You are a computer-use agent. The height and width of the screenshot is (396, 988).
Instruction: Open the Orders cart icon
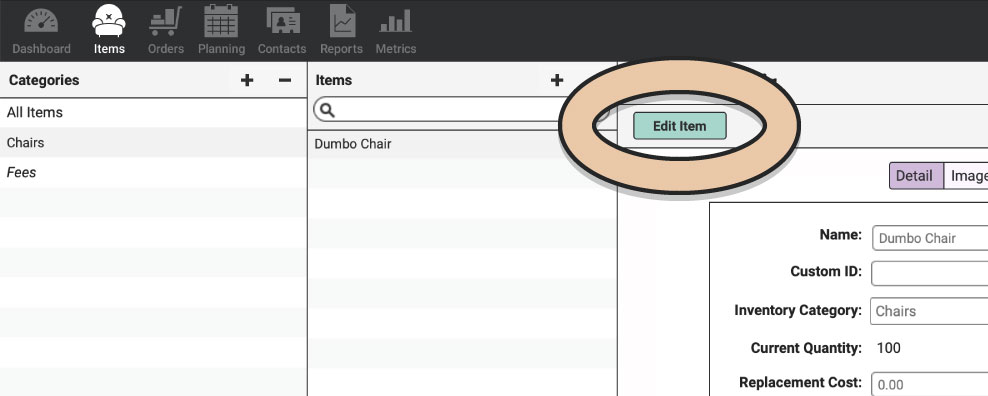166,21
